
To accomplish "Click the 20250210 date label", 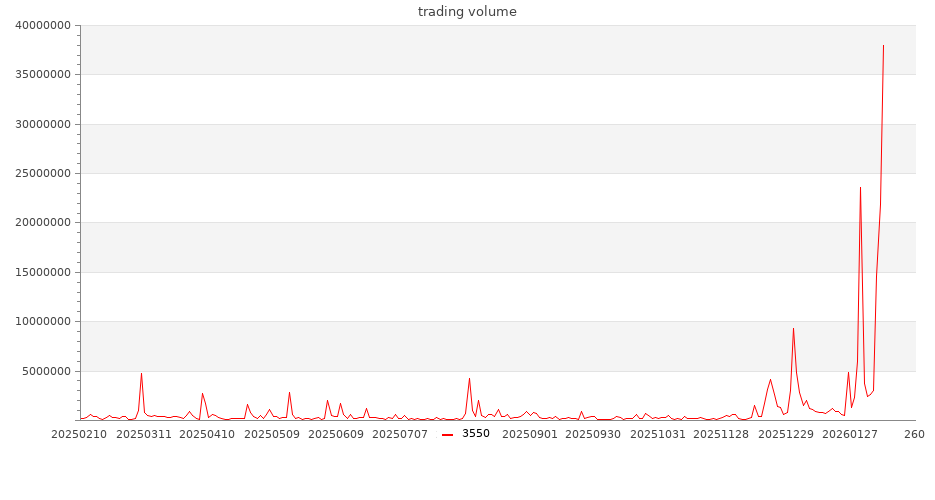I will (x=78, y=435).
